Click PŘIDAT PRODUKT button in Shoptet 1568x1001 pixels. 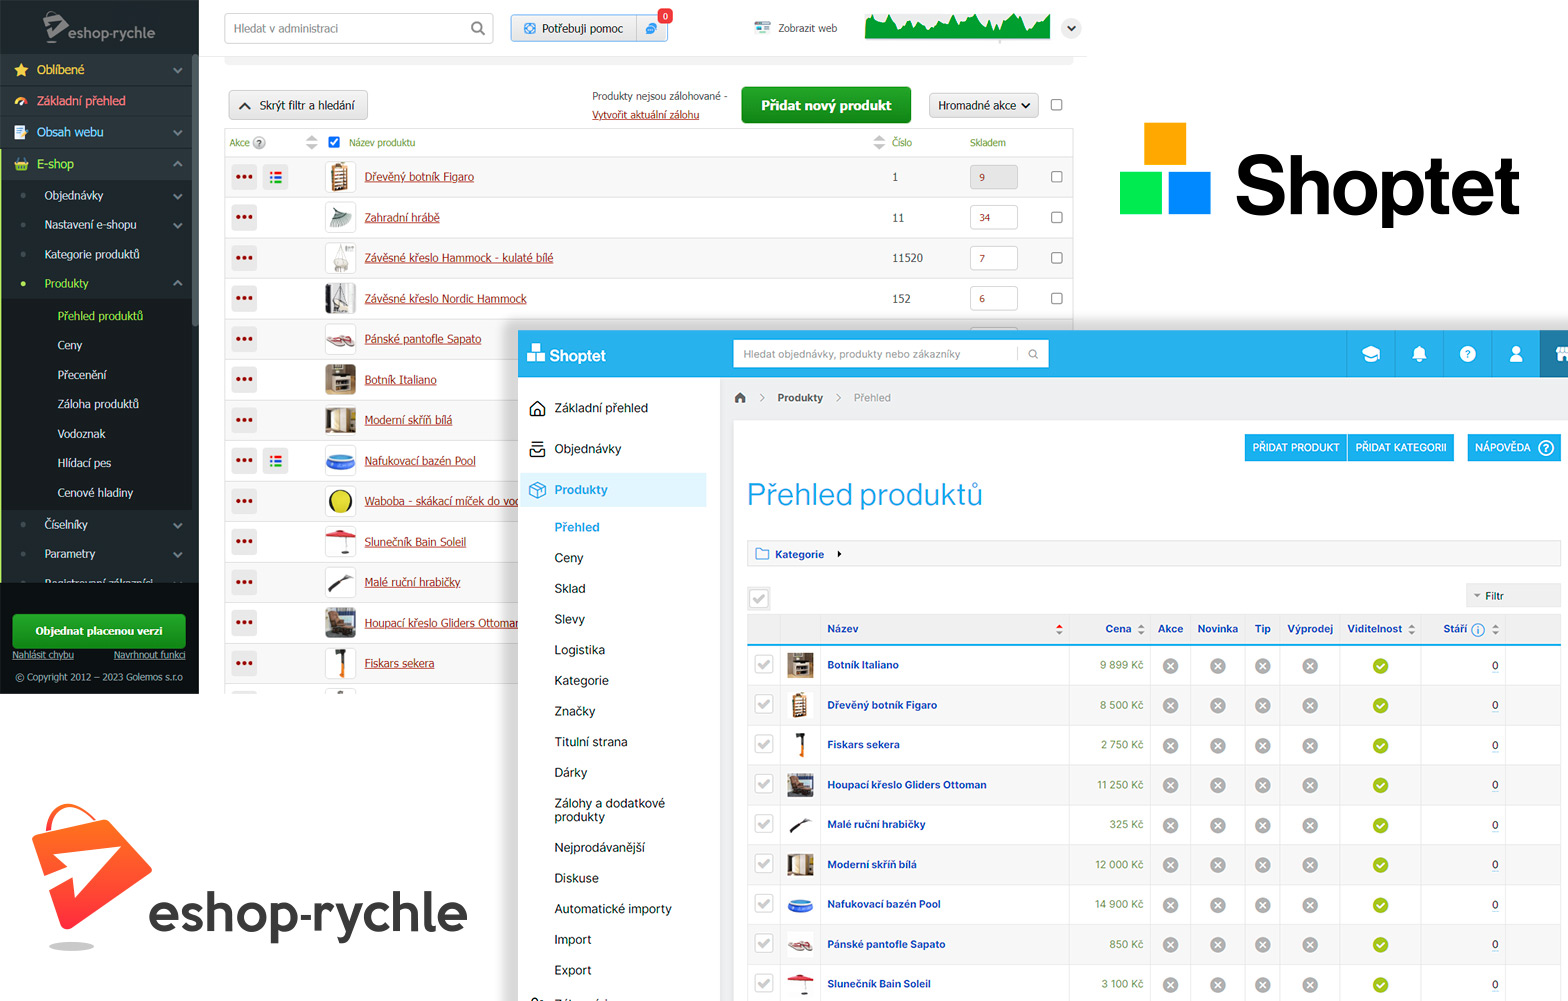1296,447
